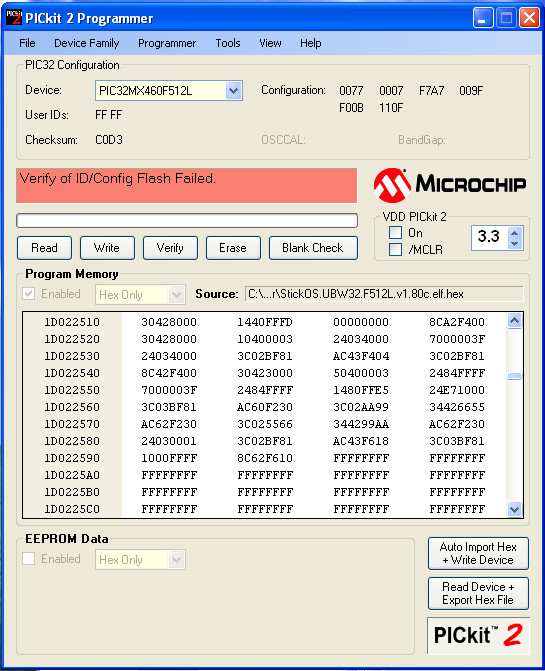The image size is (545, 671).
Task: Click the Erase button
Action: tap(233, 248)
